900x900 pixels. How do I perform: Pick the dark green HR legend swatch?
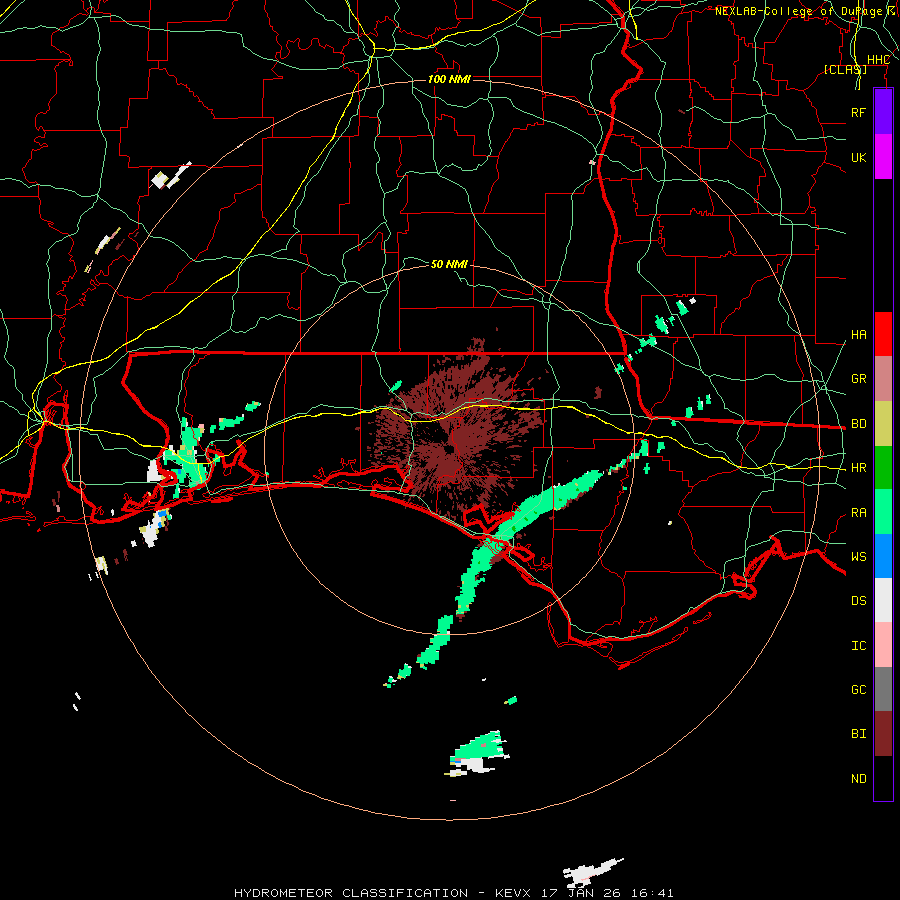[x=883, y=468]
